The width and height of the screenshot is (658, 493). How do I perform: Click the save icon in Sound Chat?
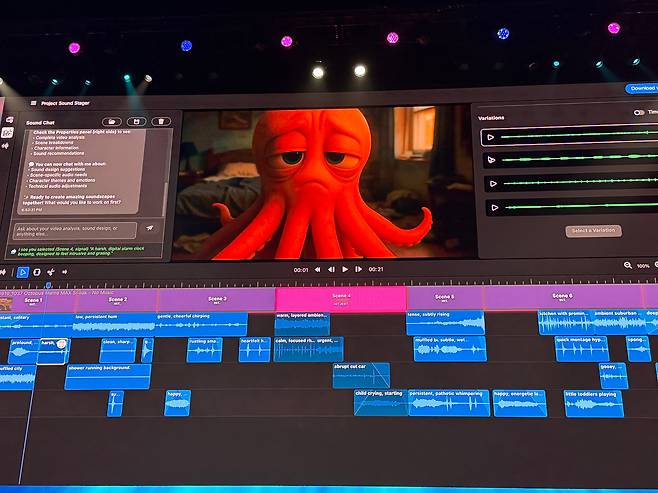[137, 121]
